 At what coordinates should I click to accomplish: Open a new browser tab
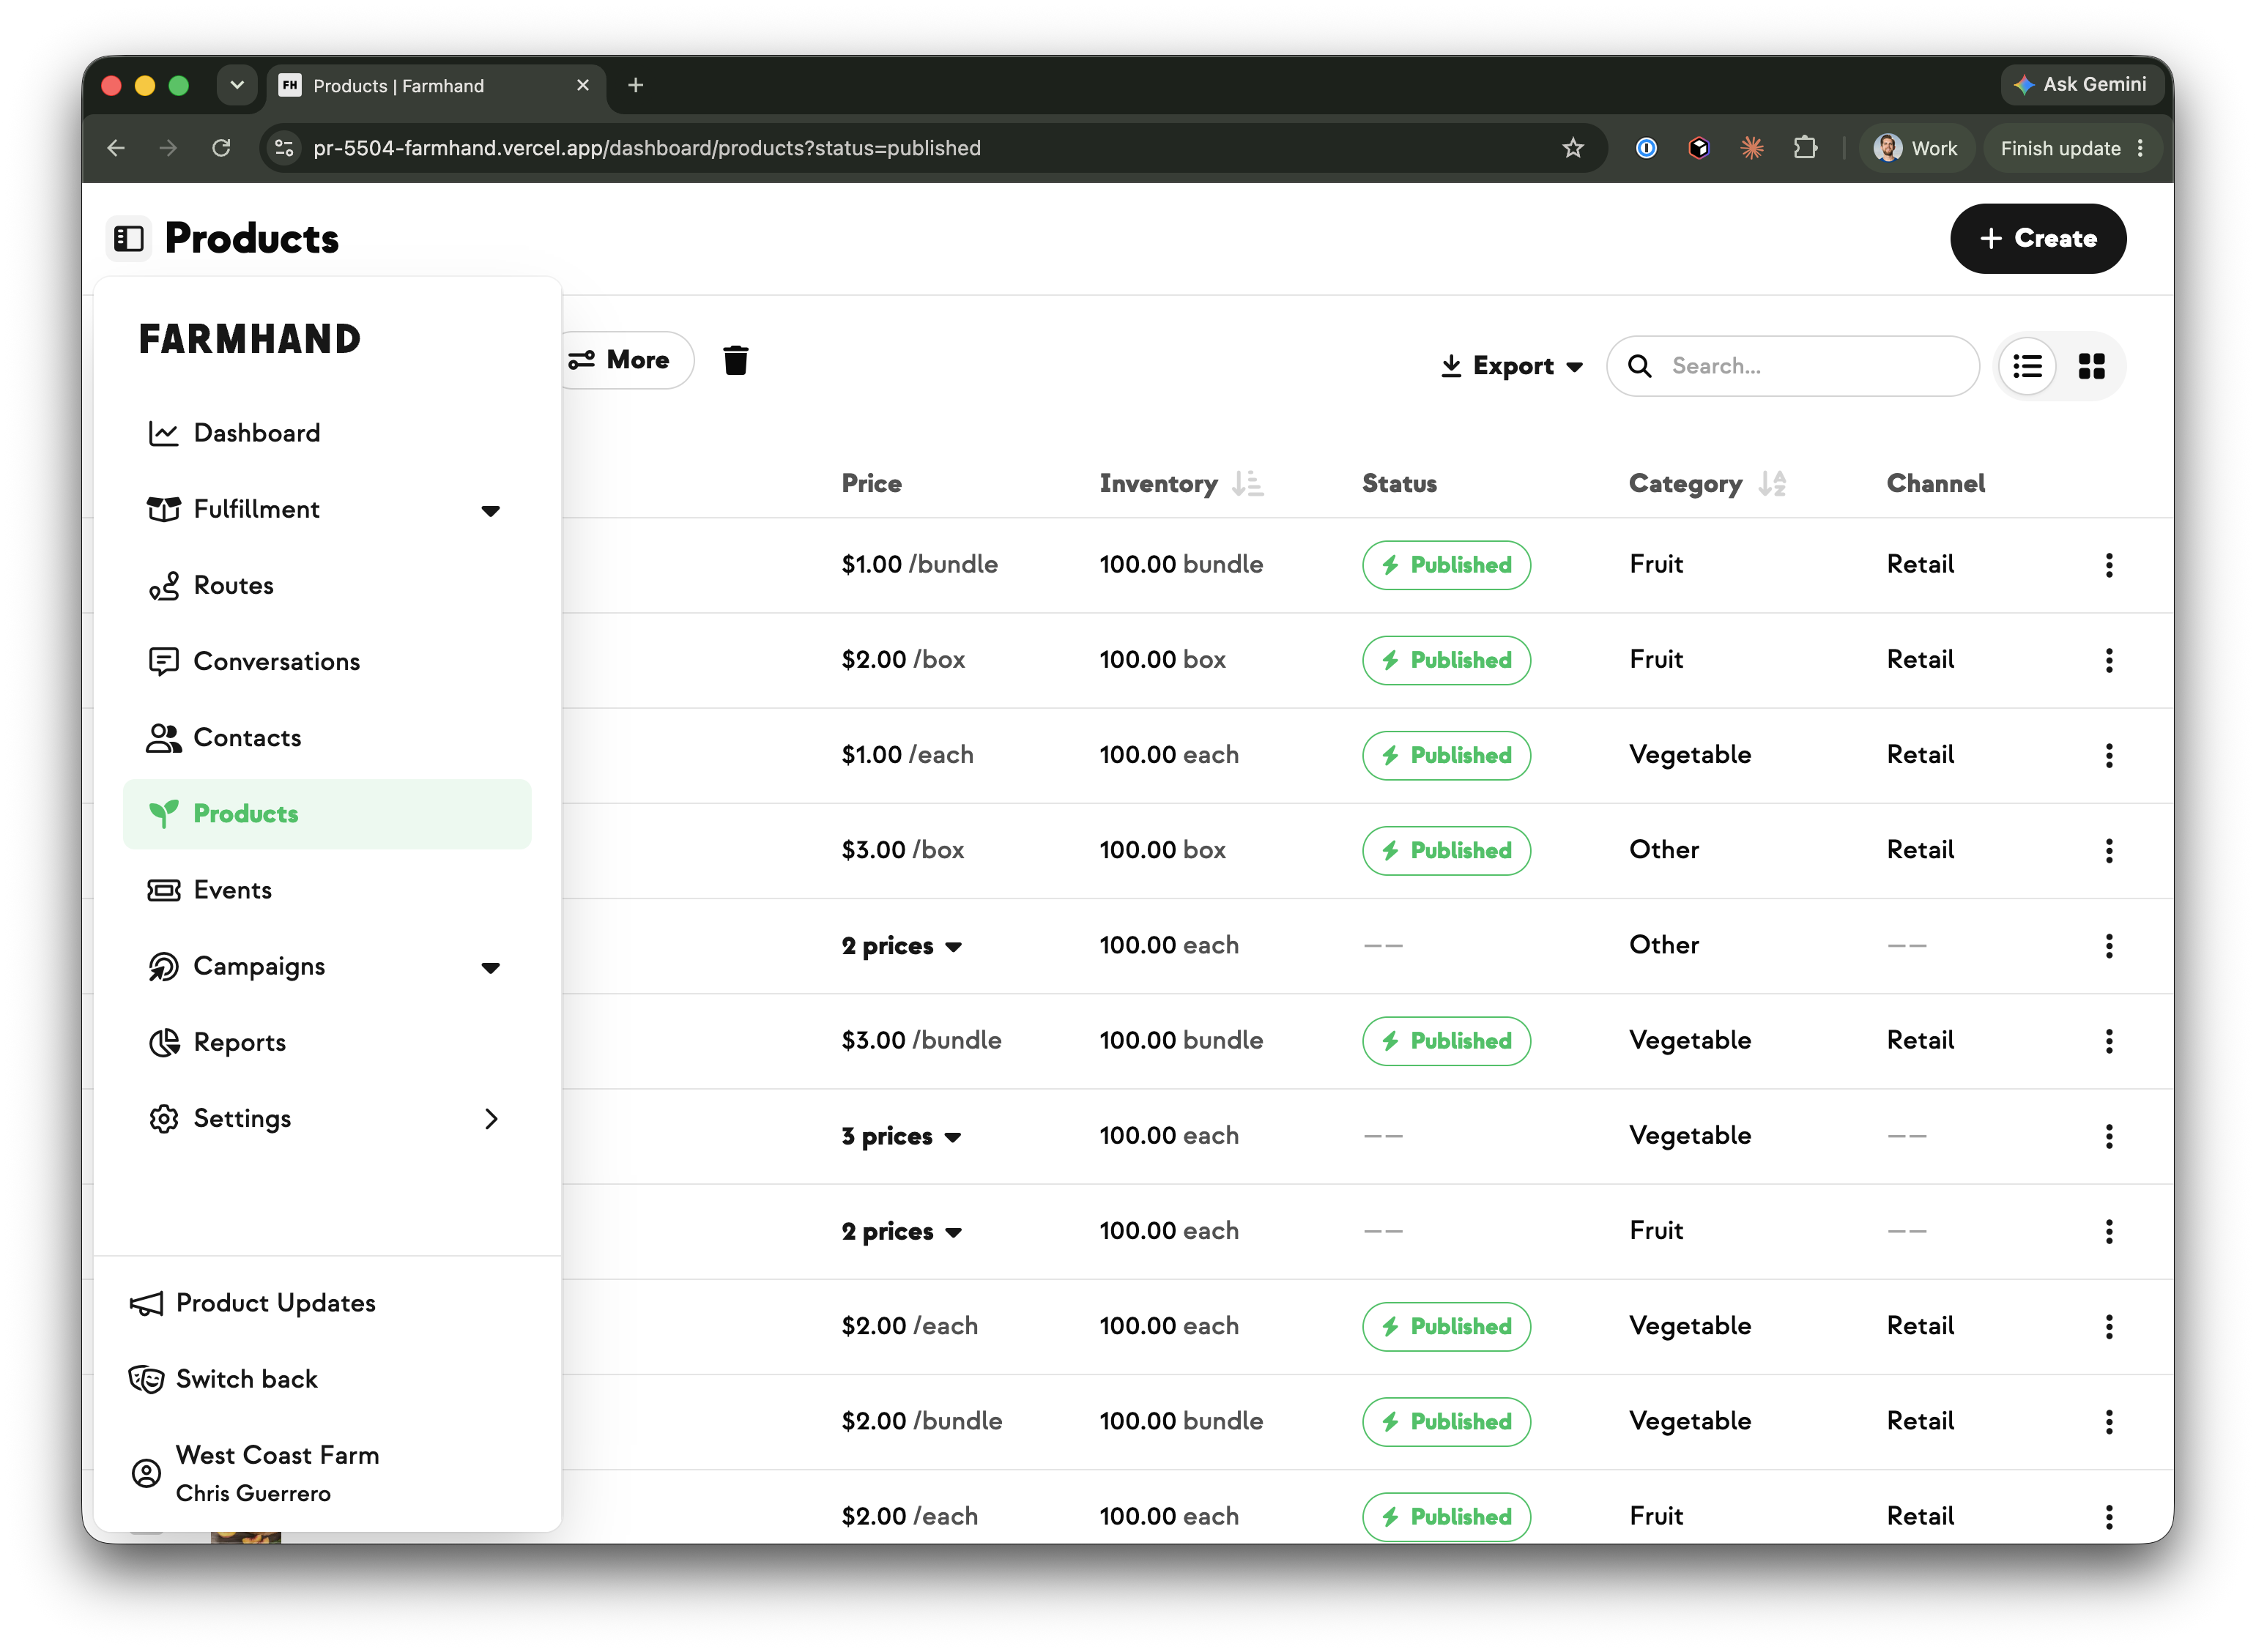(636, 85)
